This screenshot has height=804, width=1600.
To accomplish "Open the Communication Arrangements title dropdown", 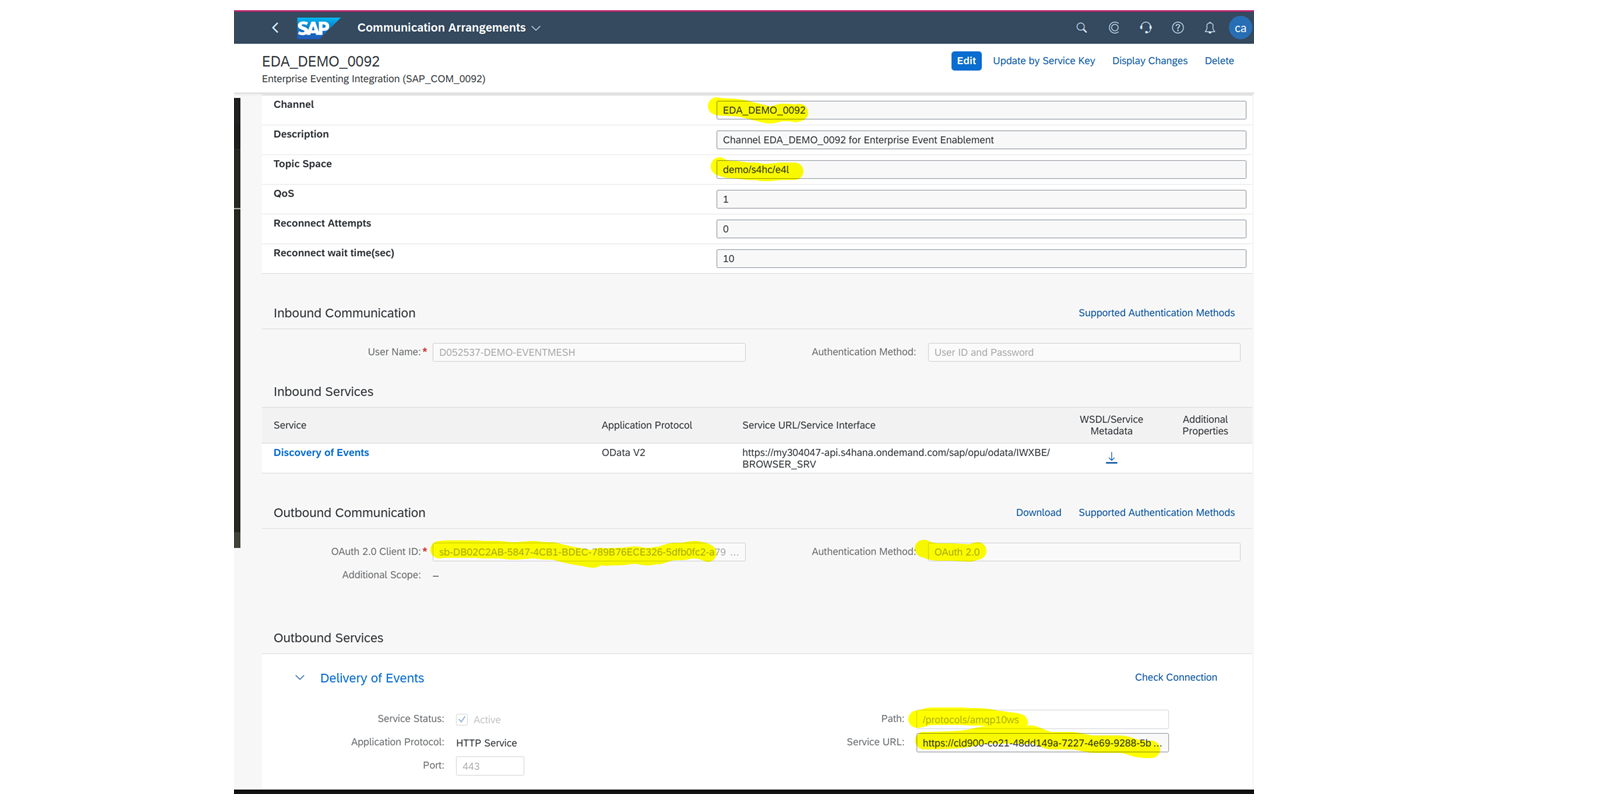I will click(x=449, y=28).
